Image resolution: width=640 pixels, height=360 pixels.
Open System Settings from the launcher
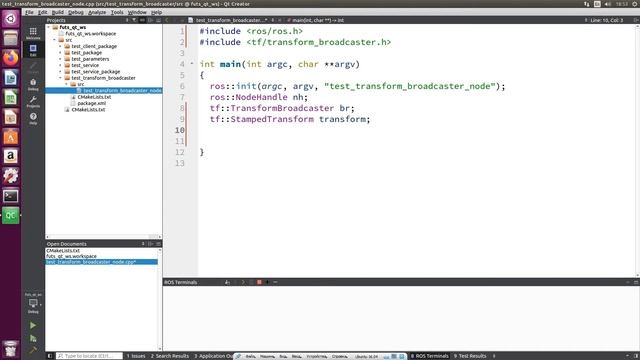[x=11, y=176]
